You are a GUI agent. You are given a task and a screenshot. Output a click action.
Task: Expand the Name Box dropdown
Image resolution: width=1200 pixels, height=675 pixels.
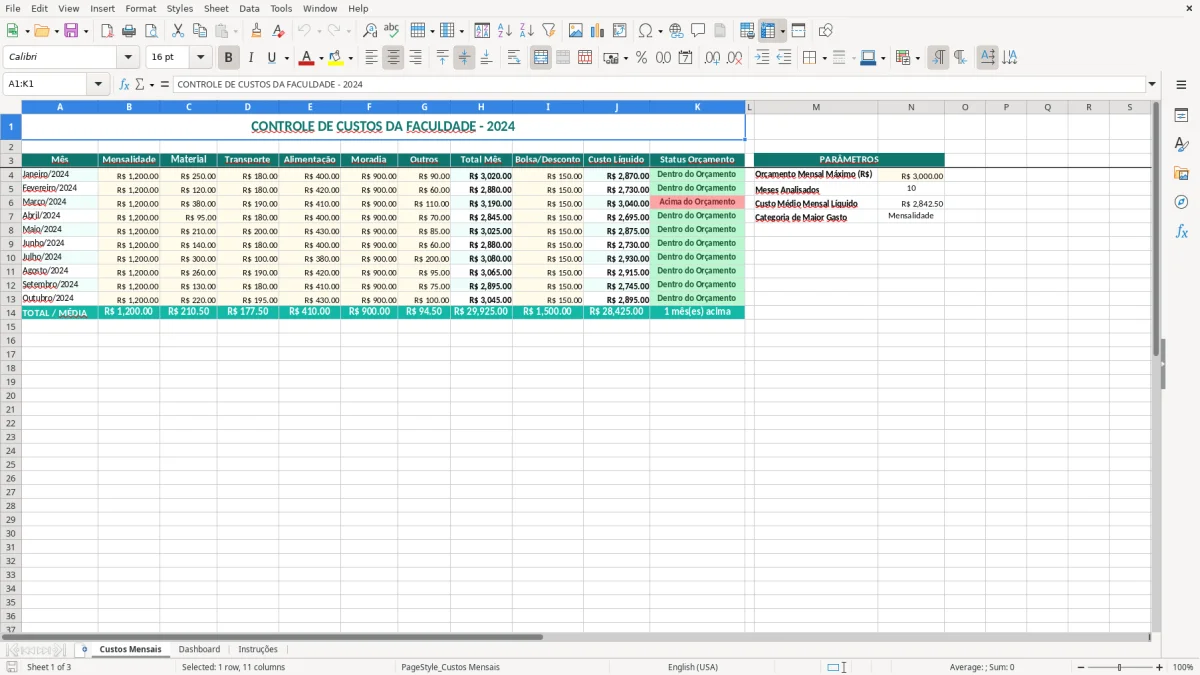[98, 84]
